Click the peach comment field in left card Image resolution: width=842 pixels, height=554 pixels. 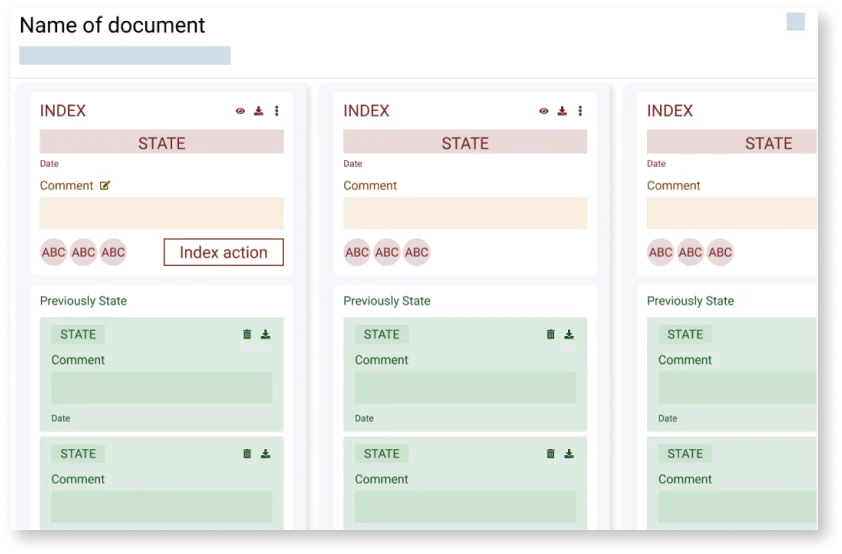(x=162, y=213)
